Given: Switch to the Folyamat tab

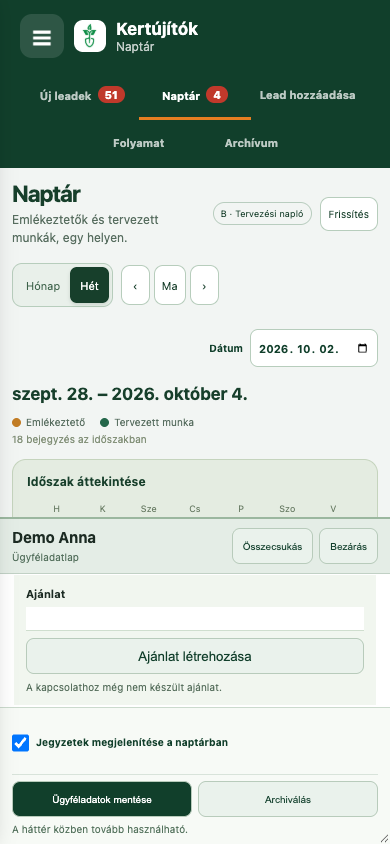Looking at the screenshot, I should pos(139,143).
